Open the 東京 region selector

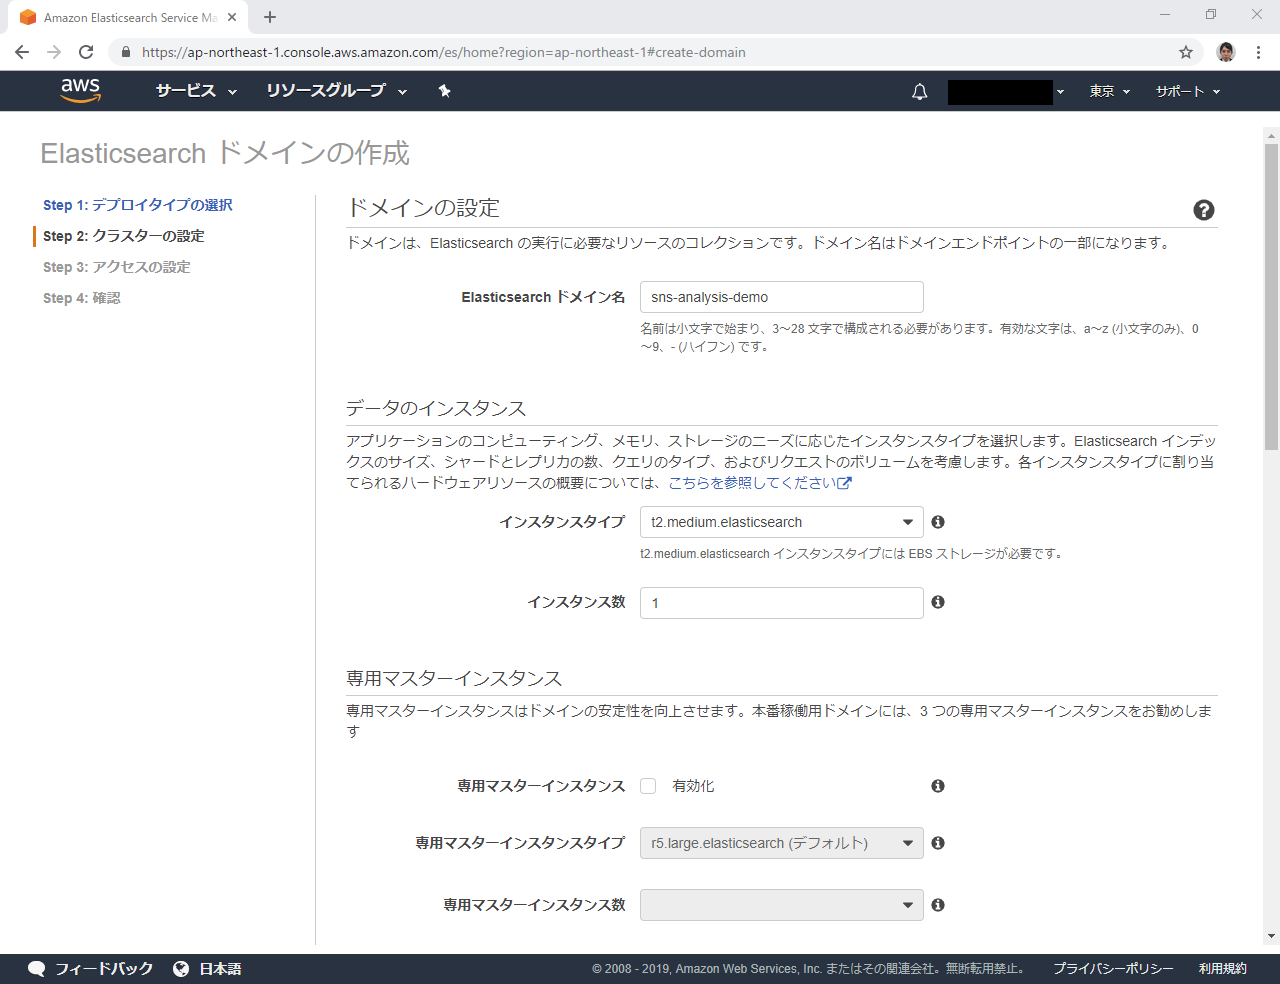pyautogui.click(x=1109, y=91)
